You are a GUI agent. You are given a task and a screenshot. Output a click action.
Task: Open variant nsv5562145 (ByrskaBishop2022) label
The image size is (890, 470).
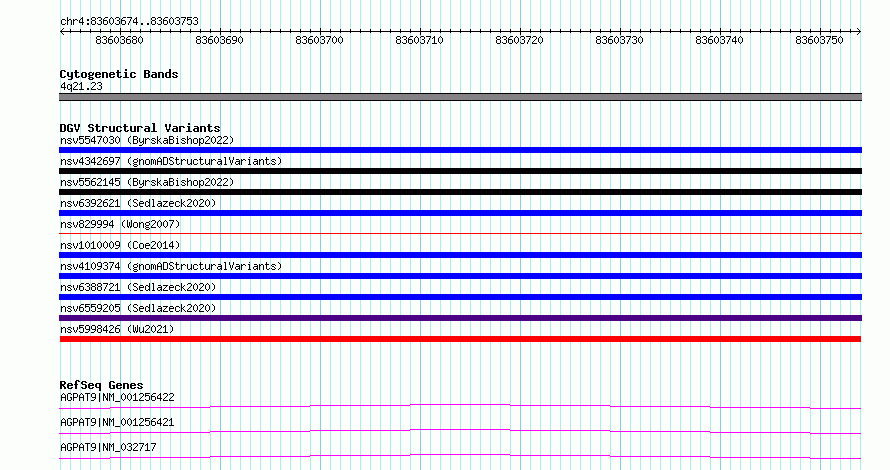click(147, 182)
